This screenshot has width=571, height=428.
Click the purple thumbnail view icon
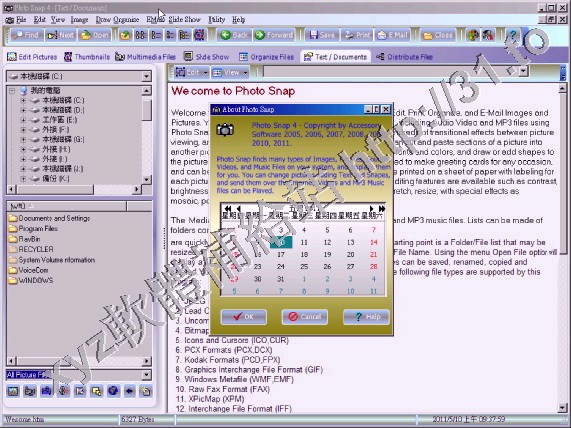(199, 35)
